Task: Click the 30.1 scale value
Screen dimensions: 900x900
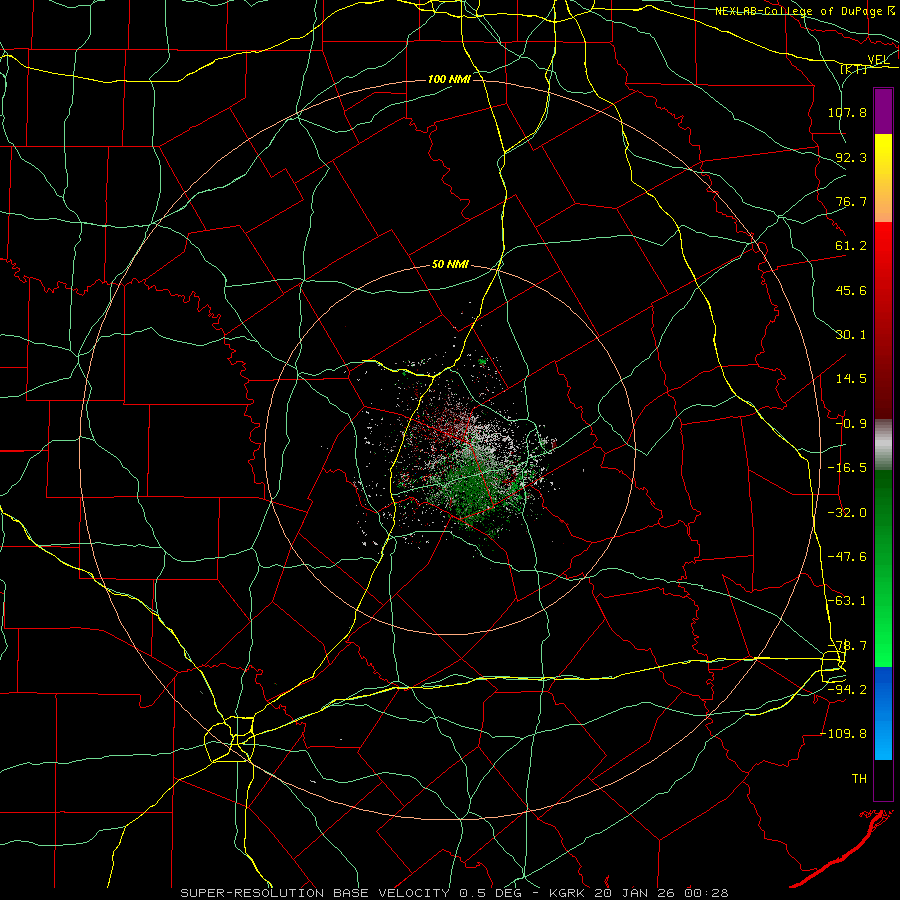Action: tap(851, 335)
